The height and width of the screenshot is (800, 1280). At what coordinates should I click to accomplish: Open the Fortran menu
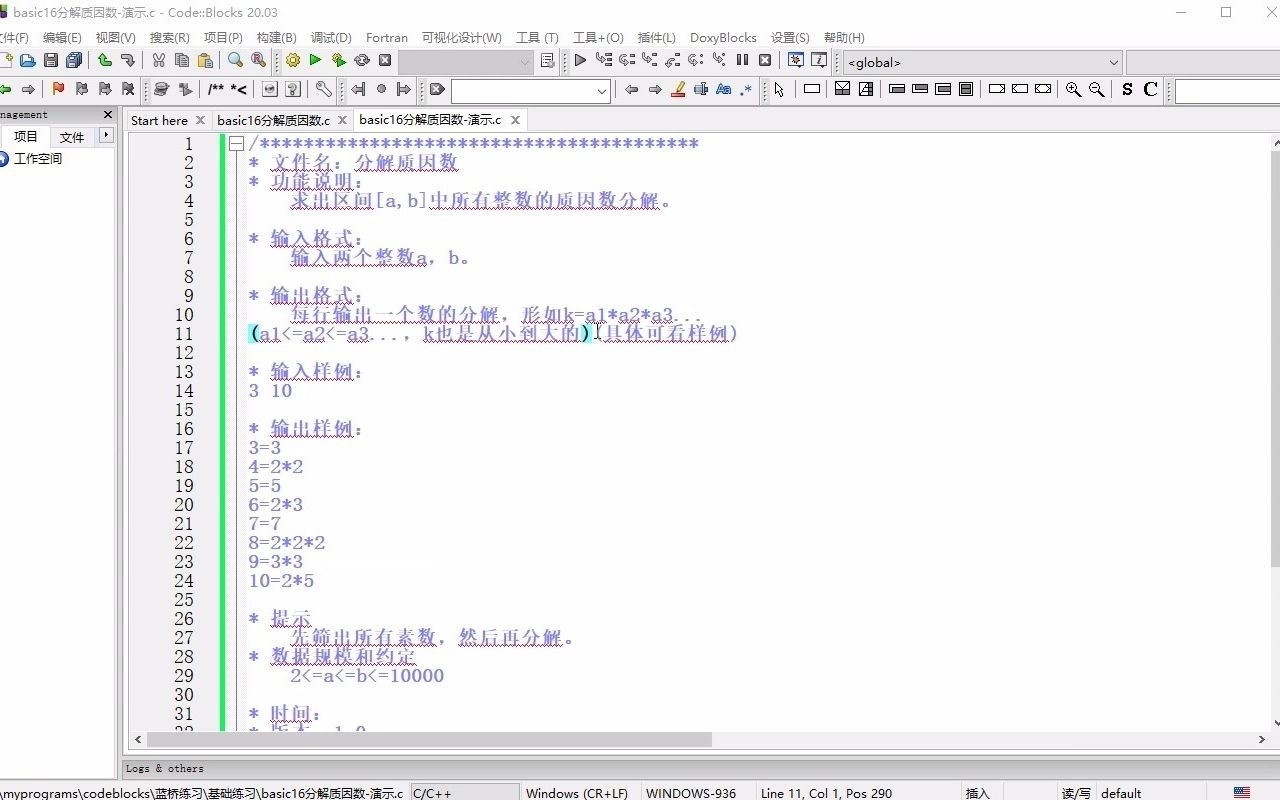(387, 37)
